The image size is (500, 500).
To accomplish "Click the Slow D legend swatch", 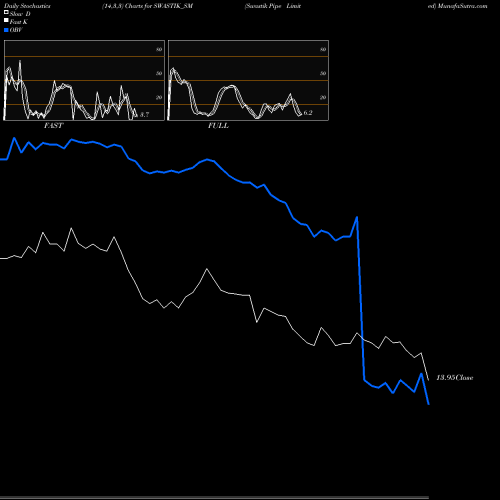I will coord(6,12).
